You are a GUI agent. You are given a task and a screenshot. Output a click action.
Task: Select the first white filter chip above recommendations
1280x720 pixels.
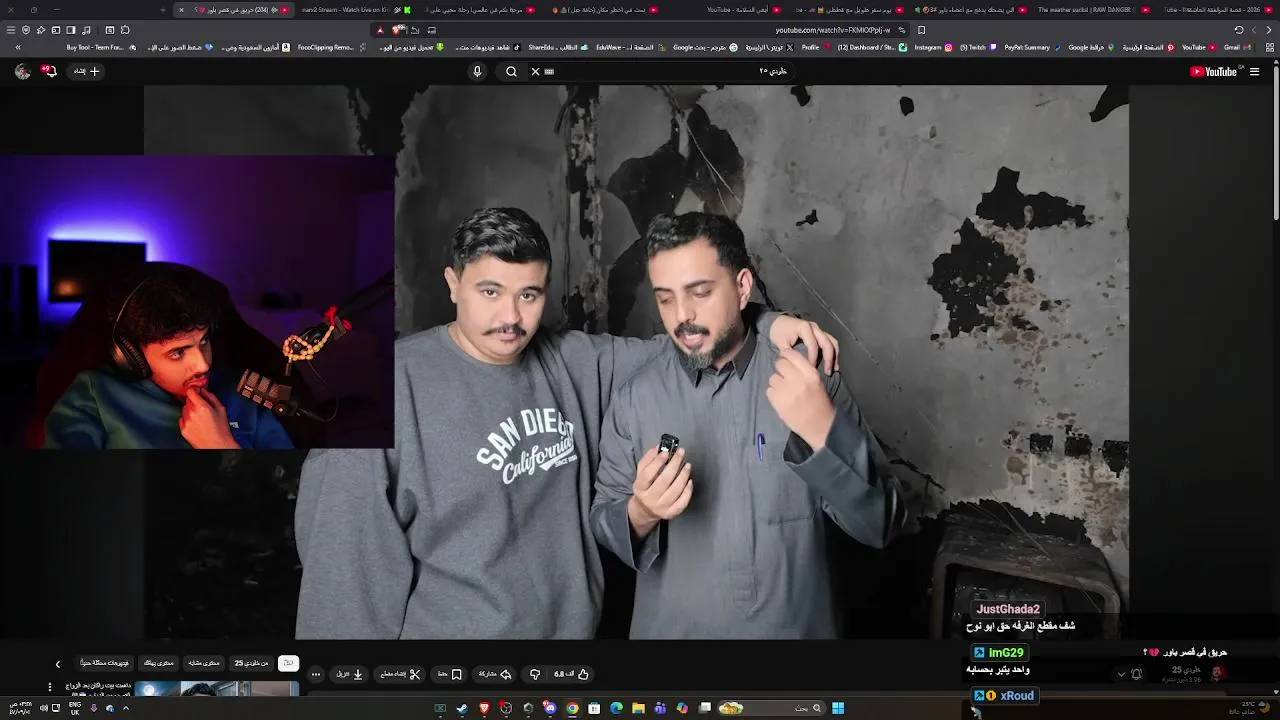288,663
